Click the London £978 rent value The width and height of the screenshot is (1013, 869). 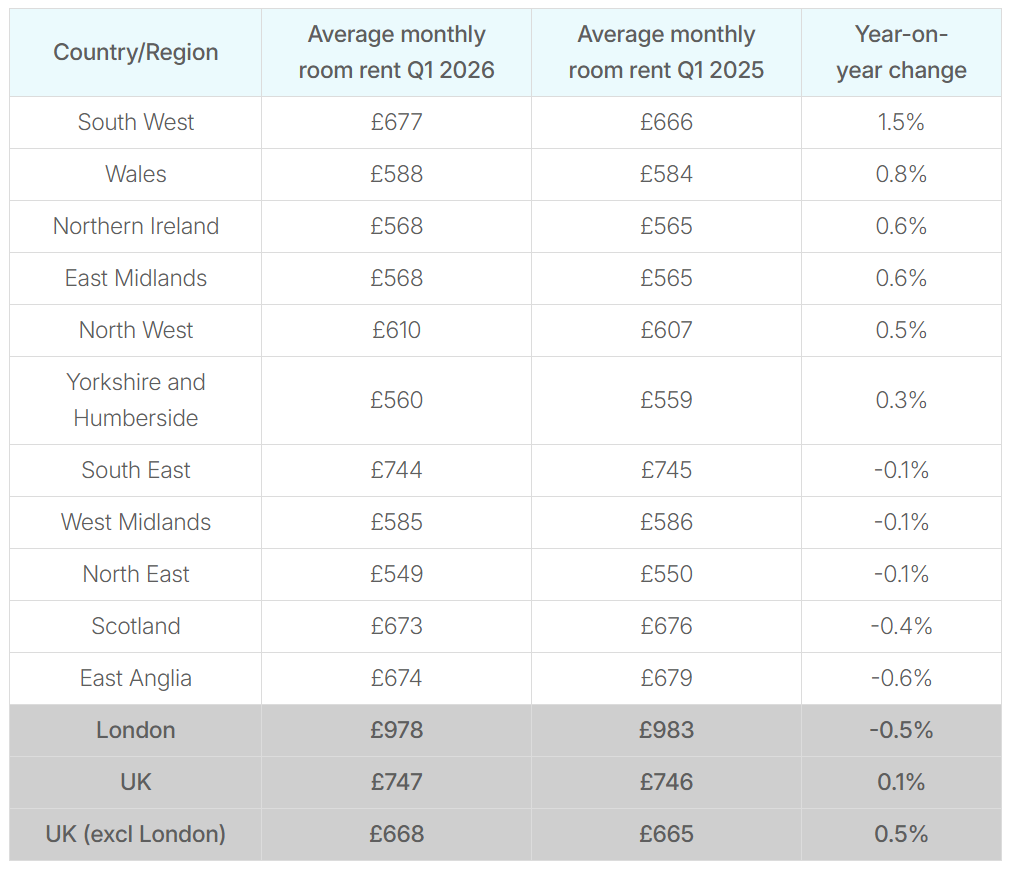(396, 730)
